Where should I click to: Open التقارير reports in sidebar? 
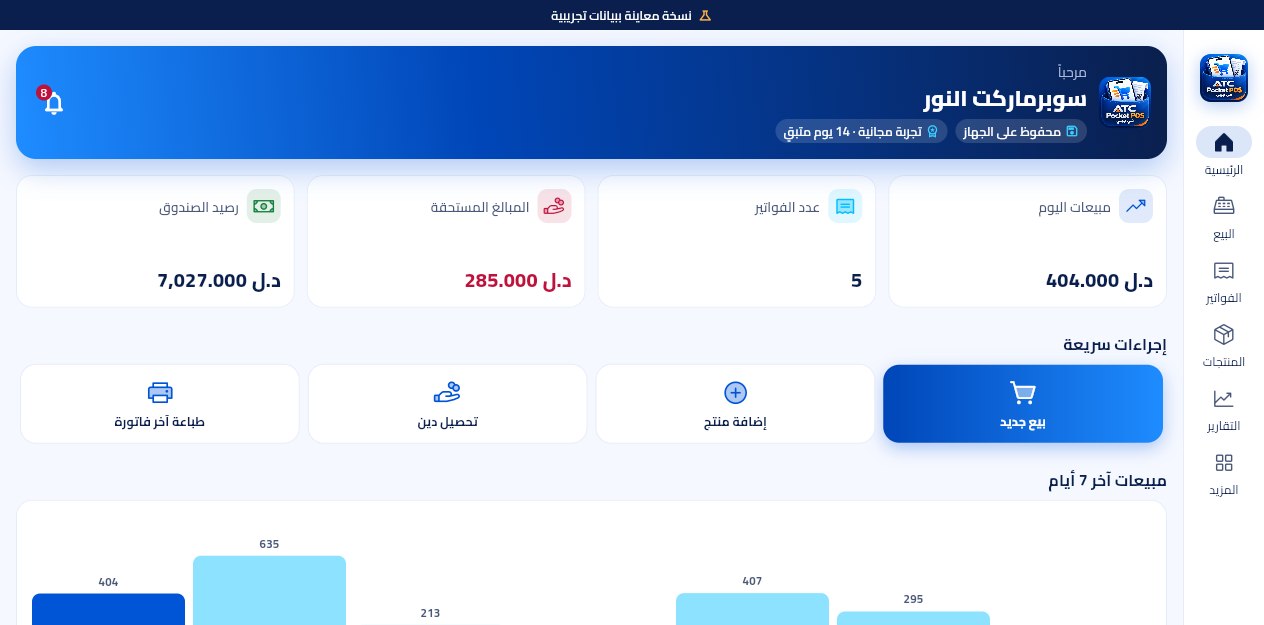[x=1224, y=408]
